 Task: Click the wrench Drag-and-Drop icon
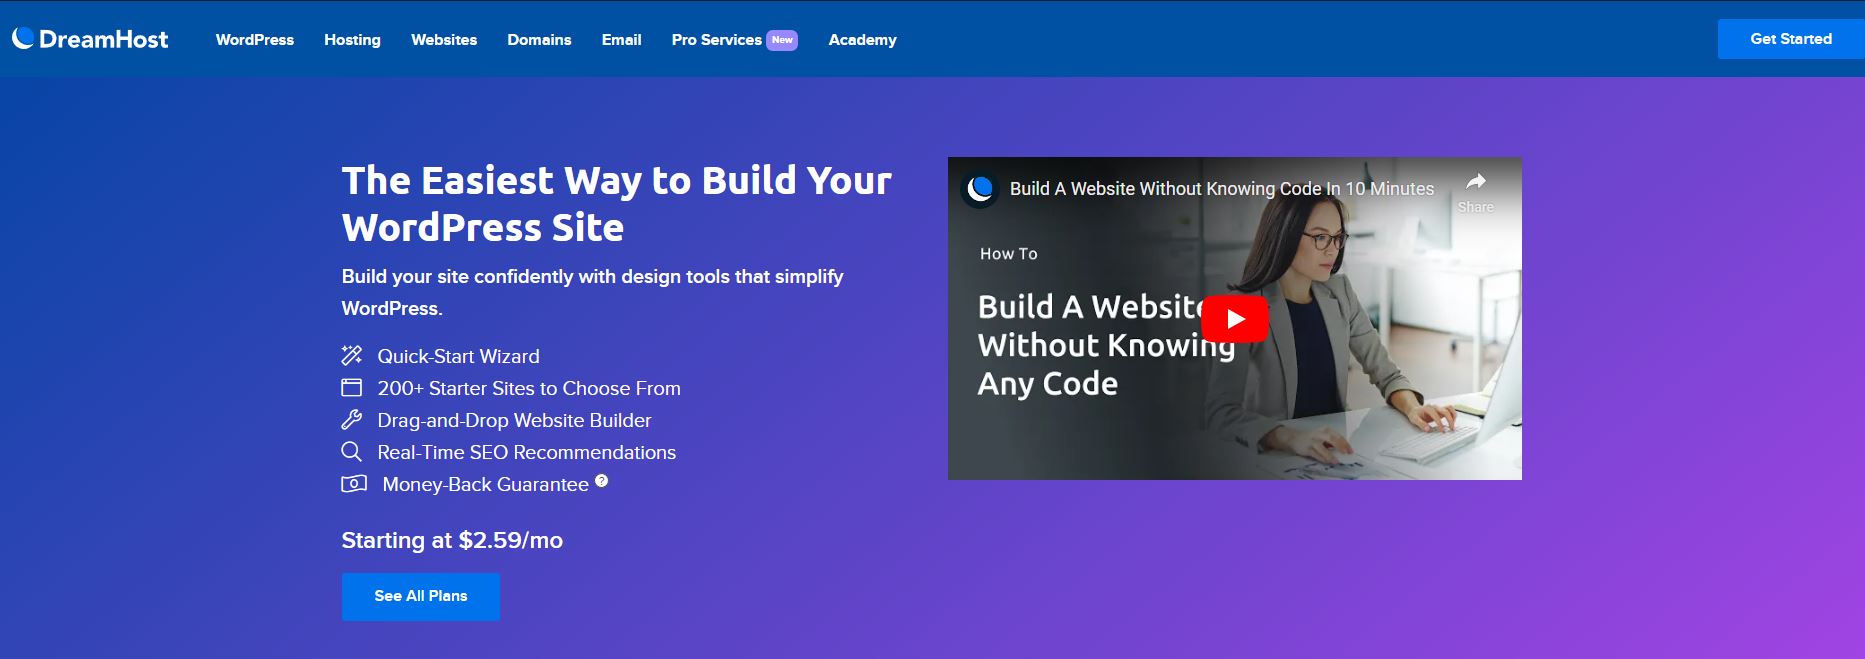click(x=352, y=419)
